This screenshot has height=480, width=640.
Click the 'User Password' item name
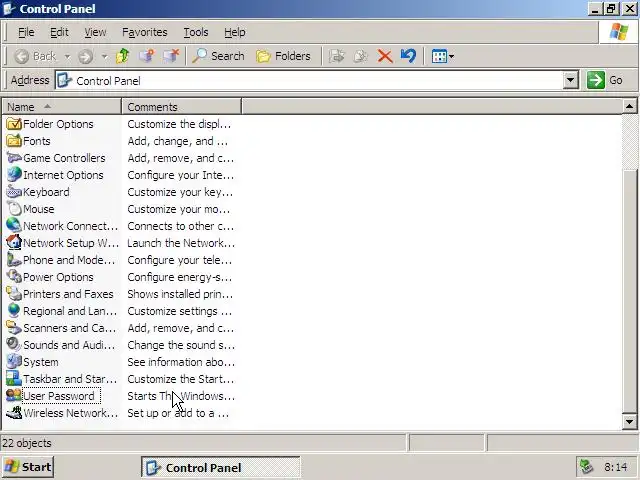59,396
